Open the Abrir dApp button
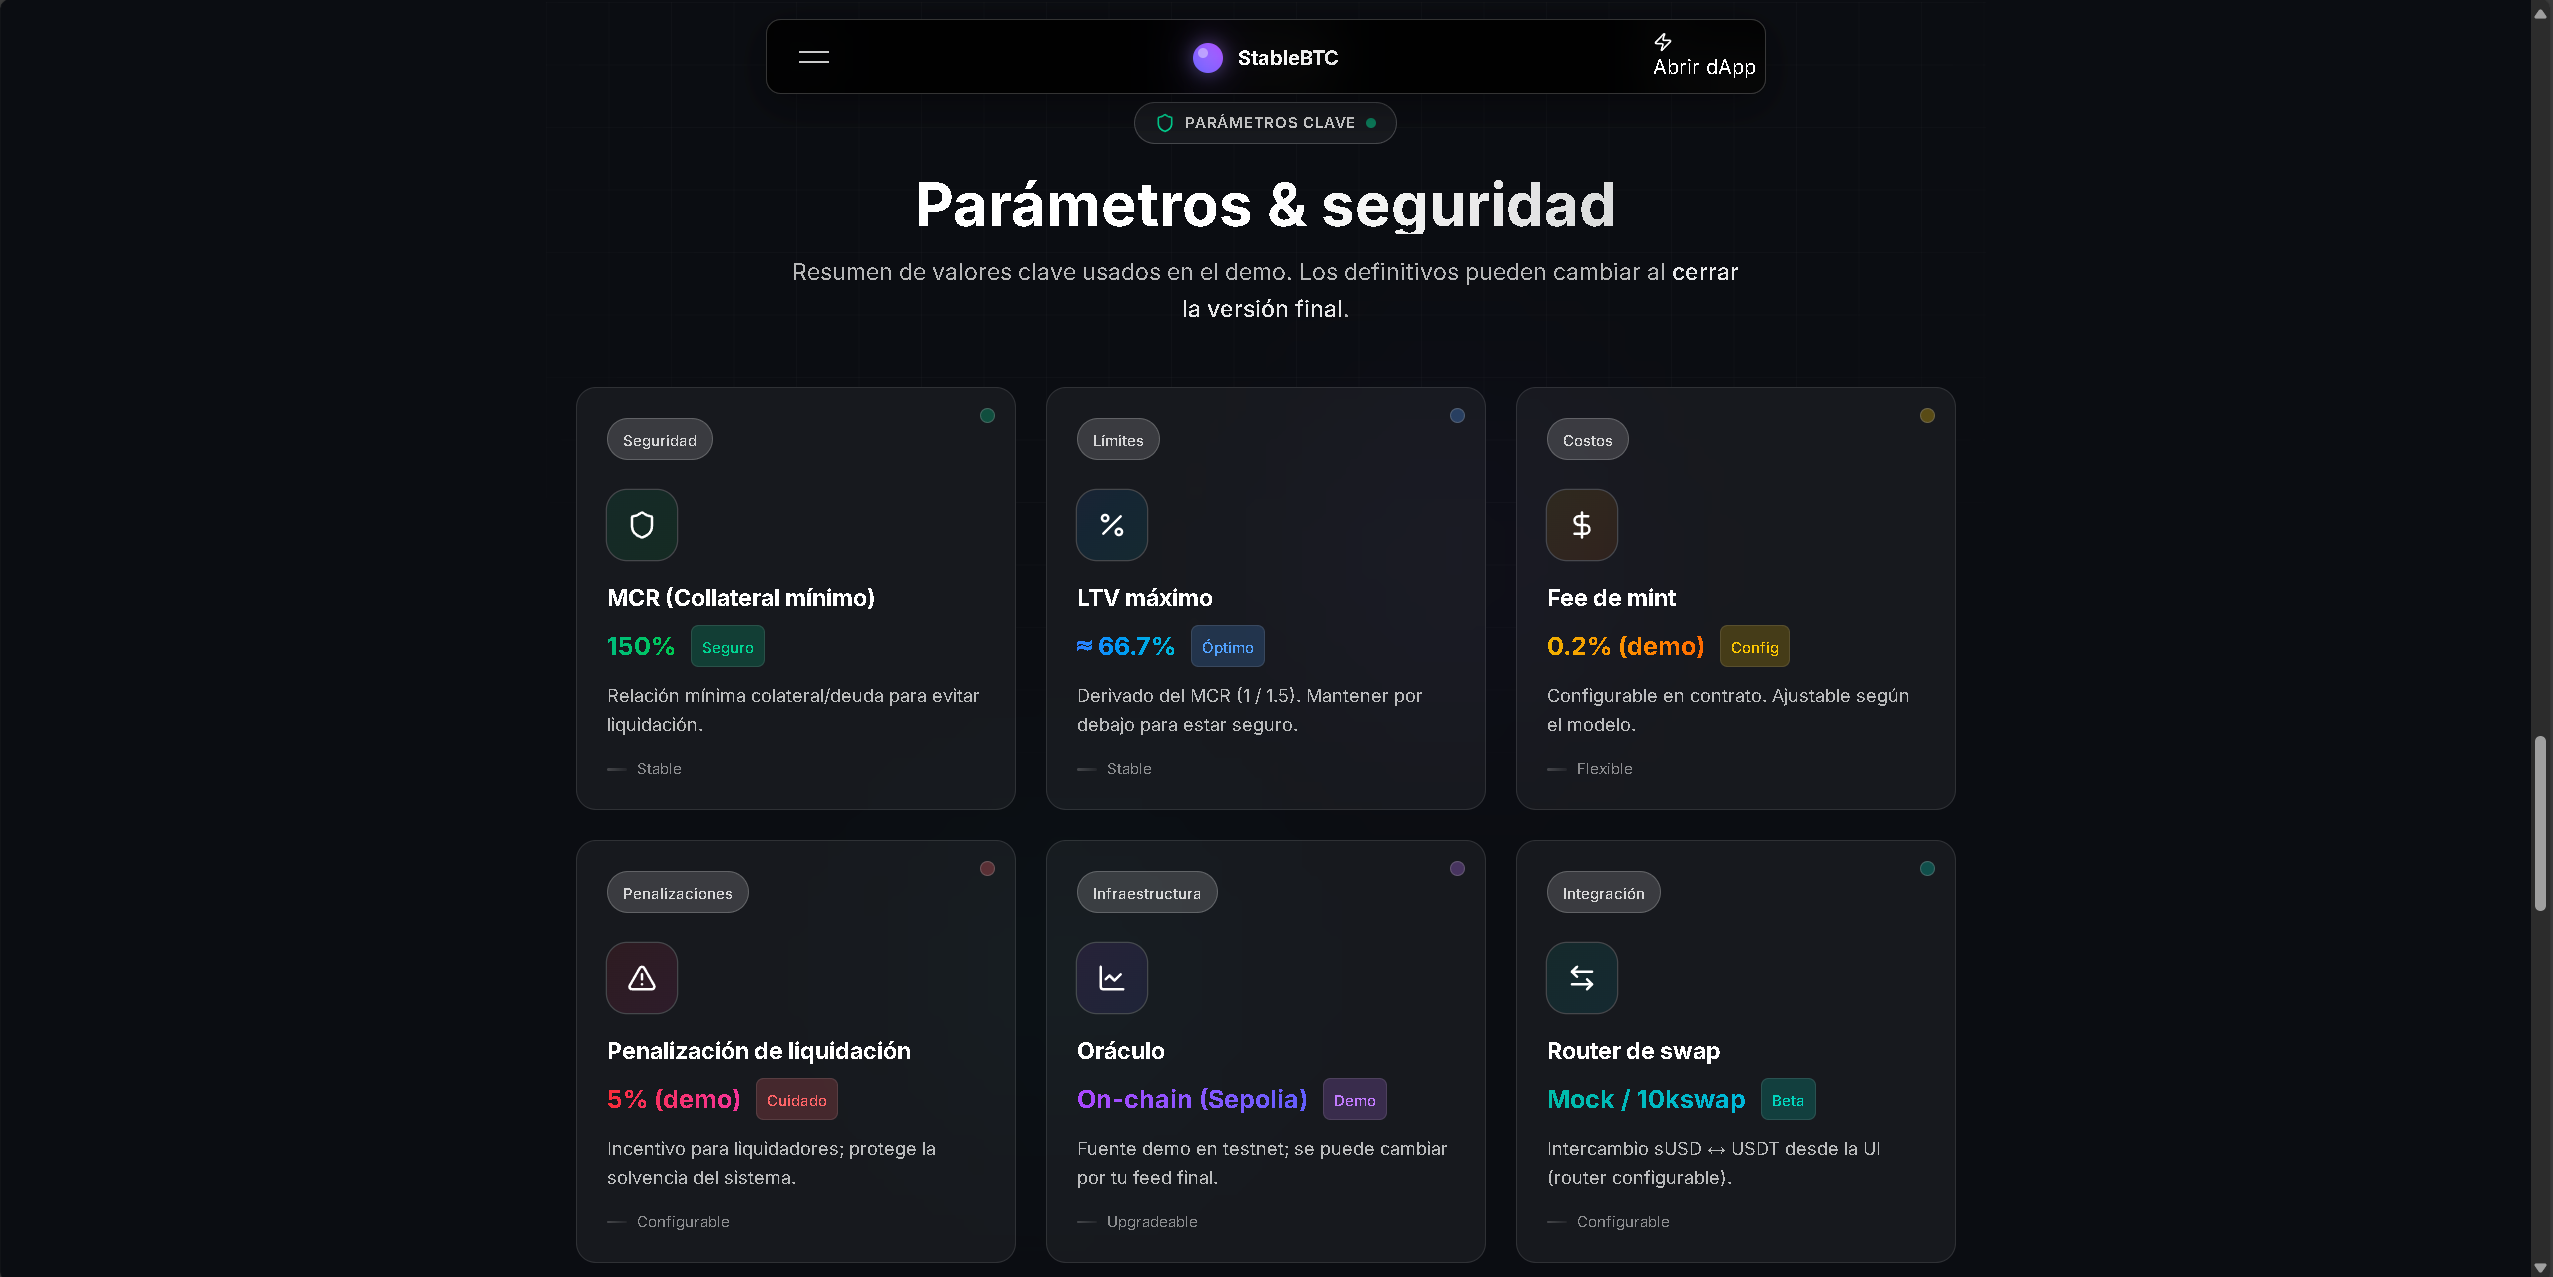 [x=1703, y=56]
